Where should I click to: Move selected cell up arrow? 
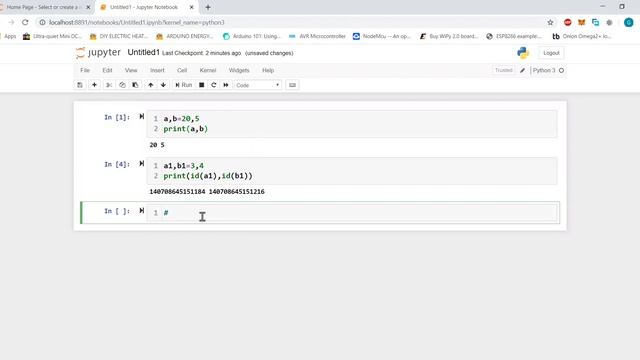pyautogui.click(x=151, y=85)
